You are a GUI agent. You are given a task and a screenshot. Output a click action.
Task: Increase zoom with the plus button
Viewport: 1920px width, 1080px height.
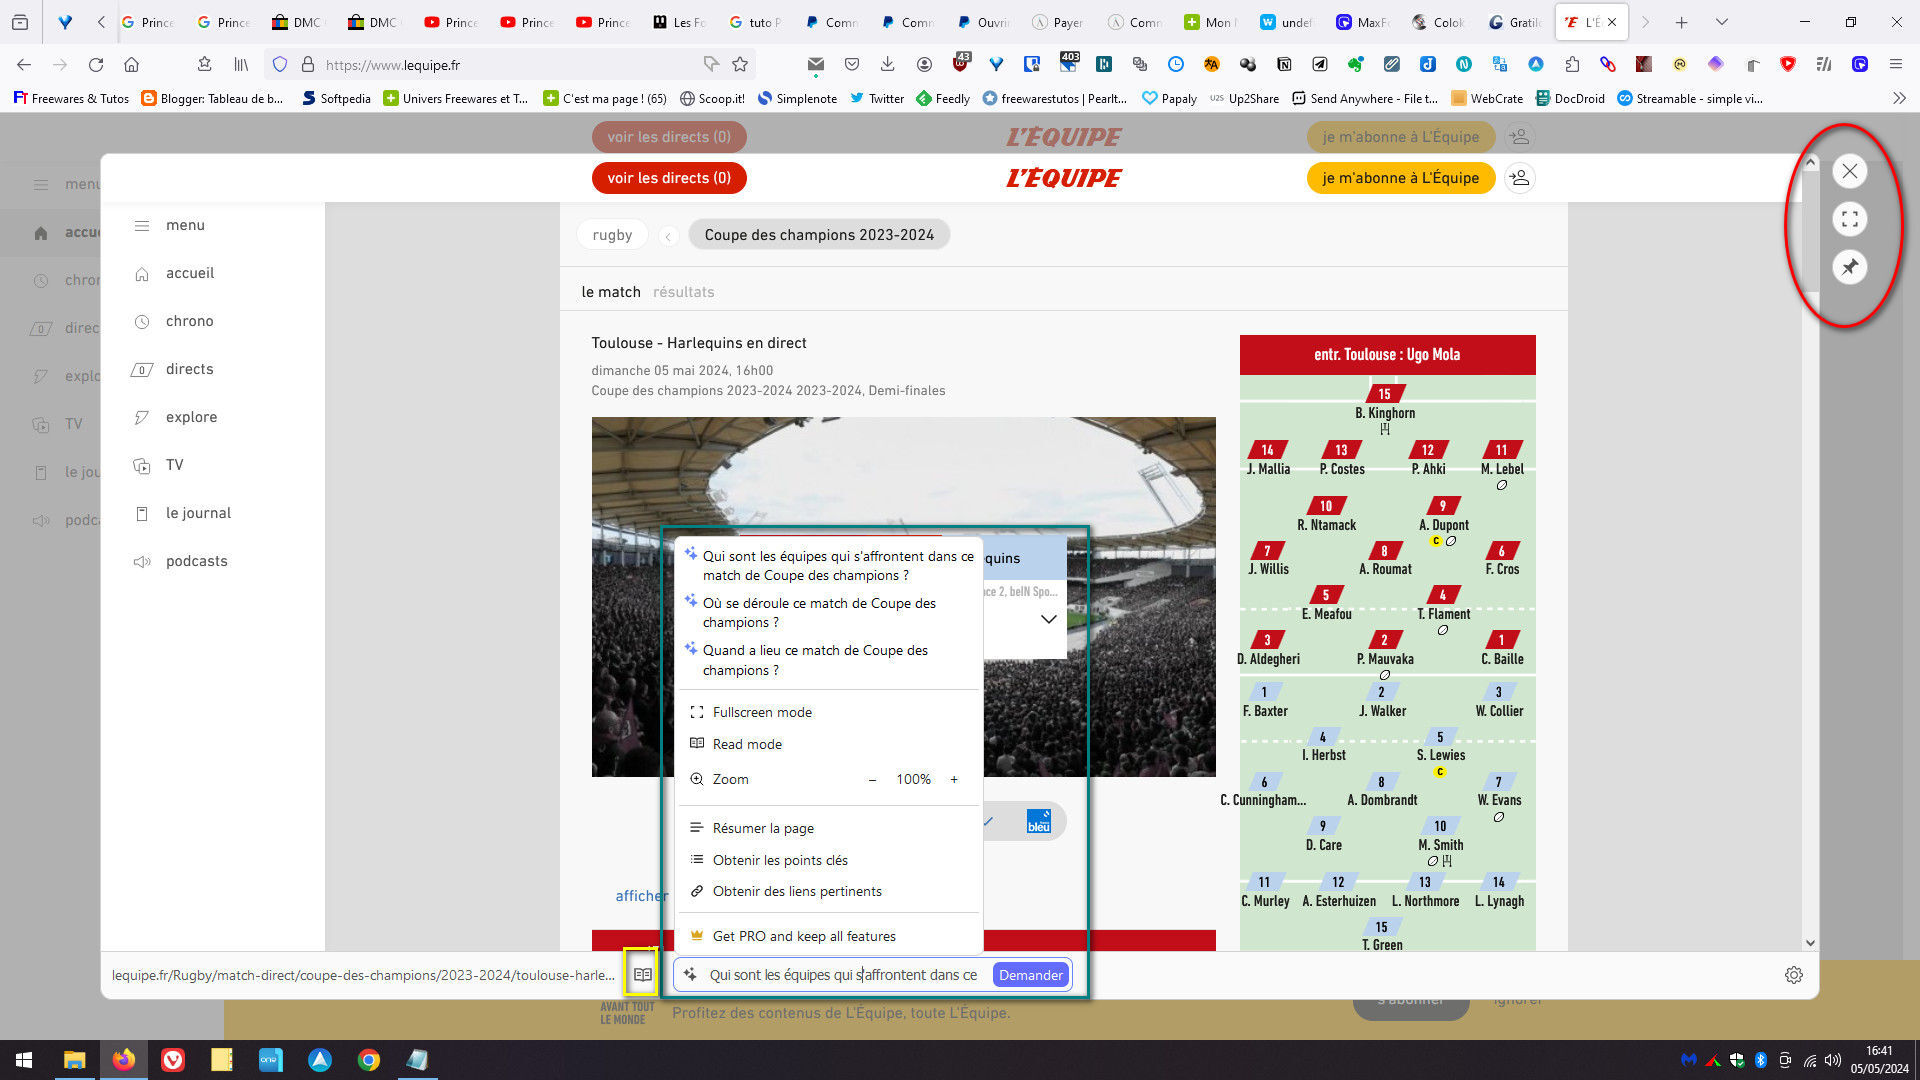click(953, 779)
